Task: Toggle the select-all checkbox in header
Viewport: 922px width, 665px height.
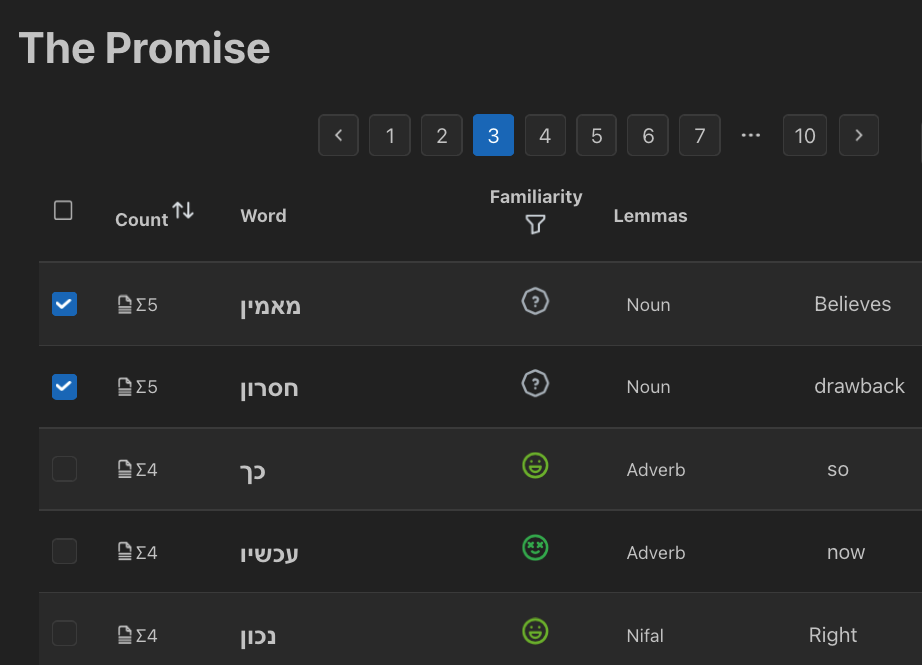Action: pos(63,210)
